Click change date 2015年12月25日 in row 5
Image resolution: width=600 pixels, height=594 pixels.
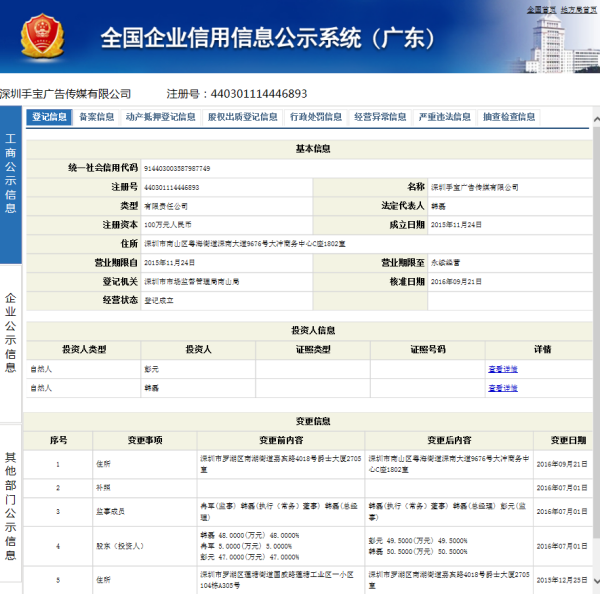coord(562,580)
